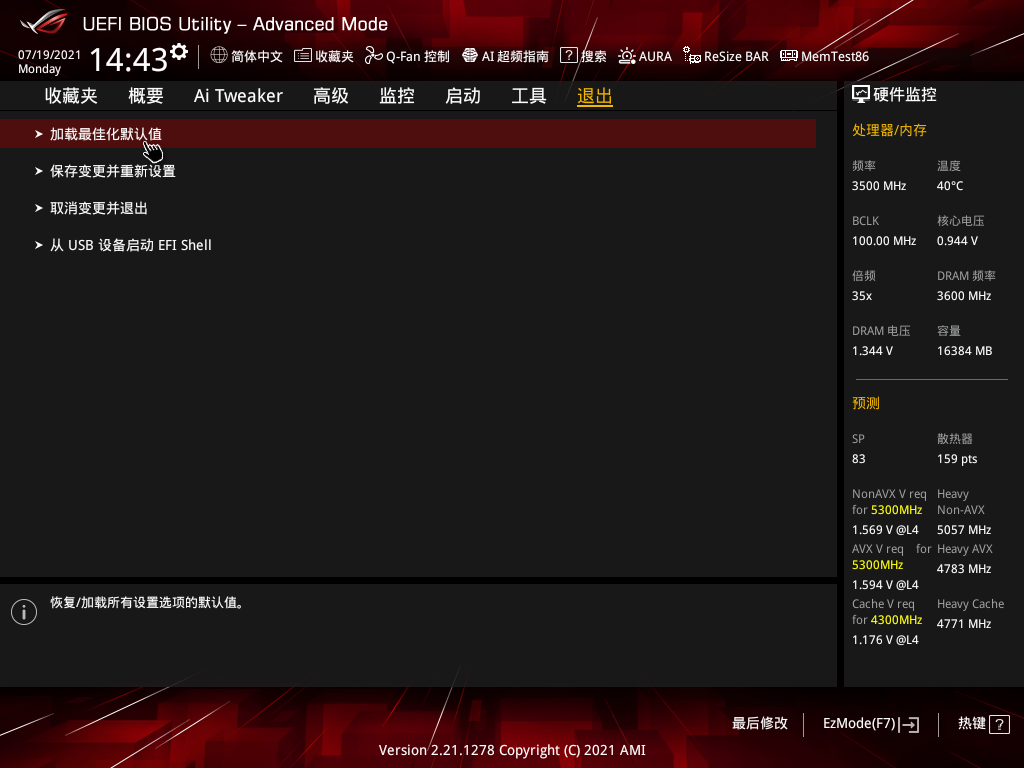Click the 0.944 V core voltage

coord(957,241)
